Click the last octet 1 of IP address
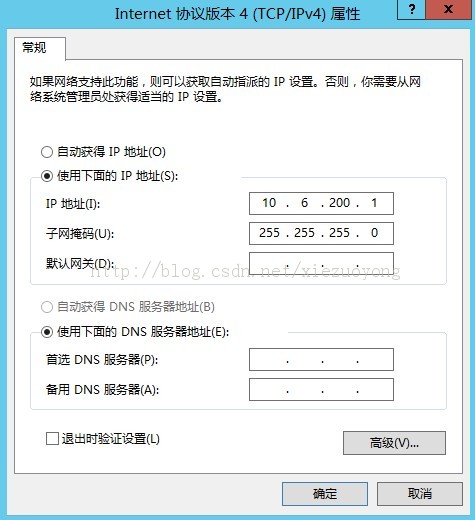 click(x=374, y=203)
